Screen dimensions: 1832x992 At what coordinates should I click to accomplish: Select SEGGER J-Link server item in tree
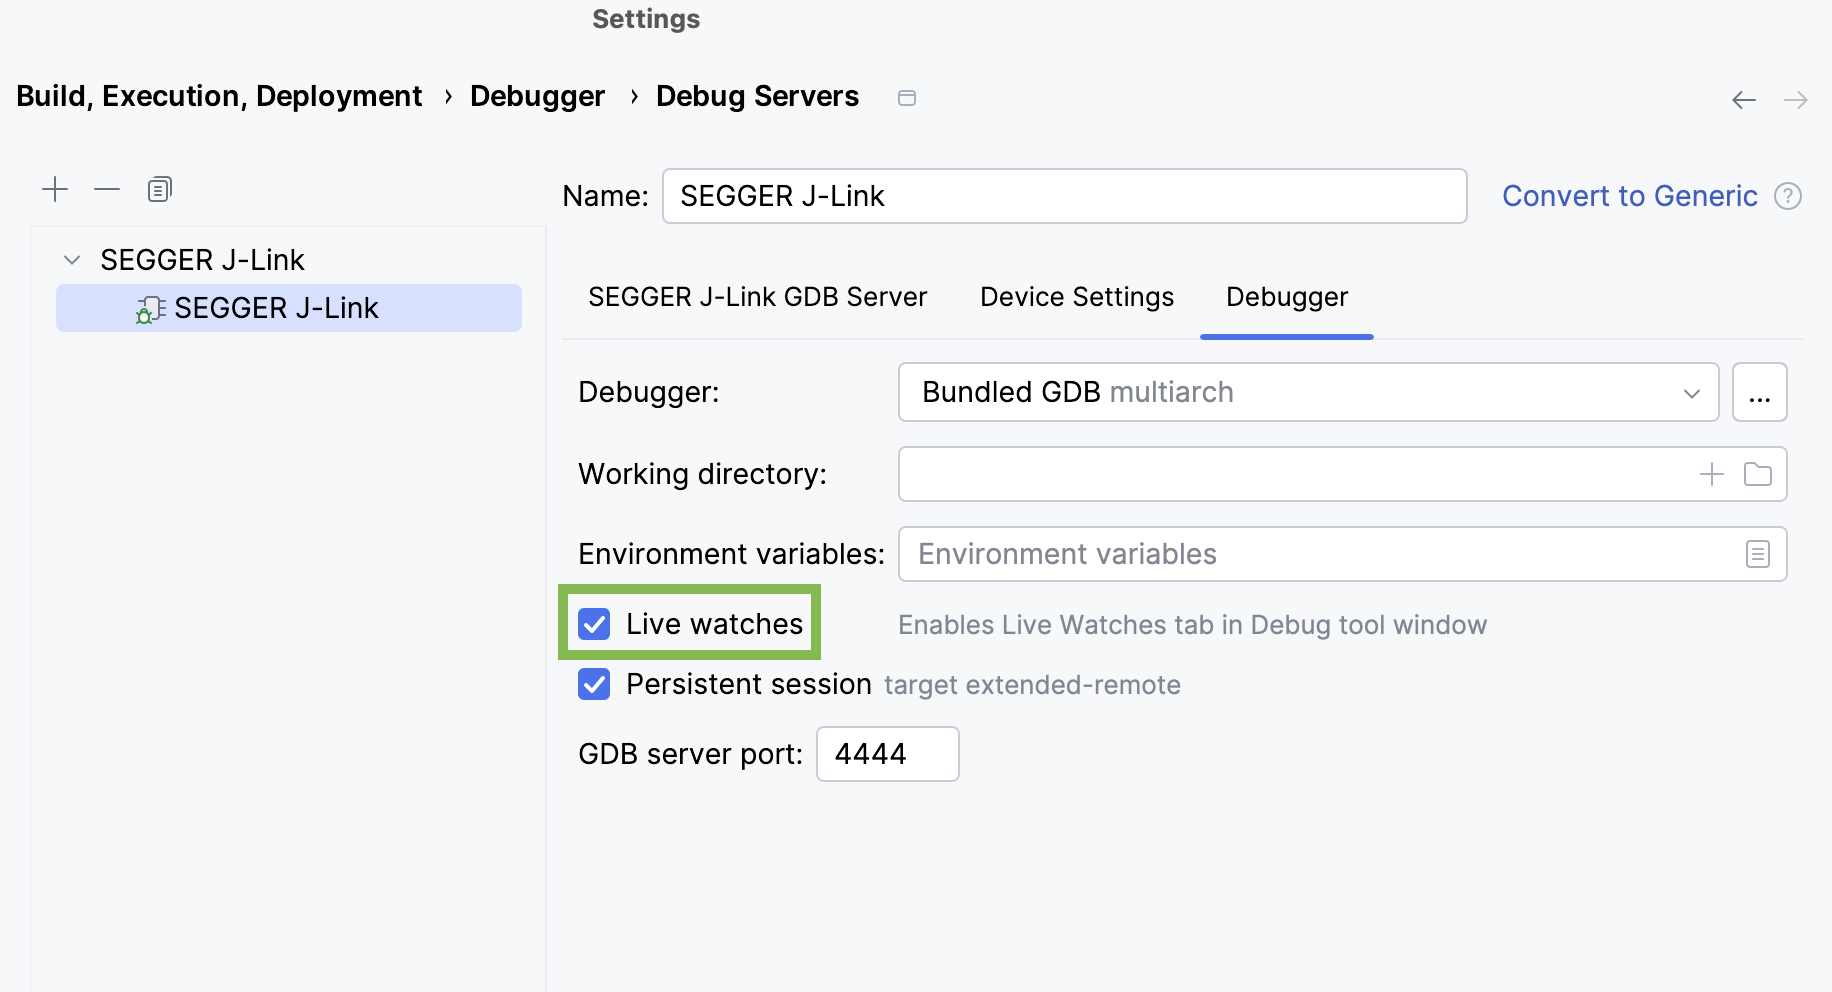pos(276,308)
